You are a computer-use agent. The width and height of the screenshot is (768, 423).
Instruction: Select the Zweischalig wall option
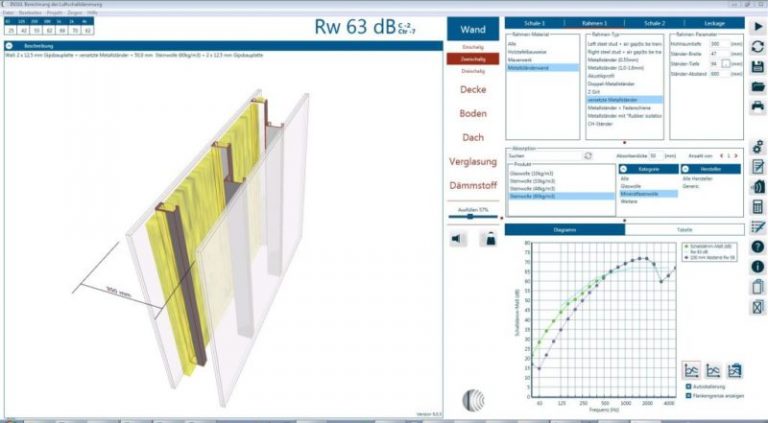coord(472,59)
